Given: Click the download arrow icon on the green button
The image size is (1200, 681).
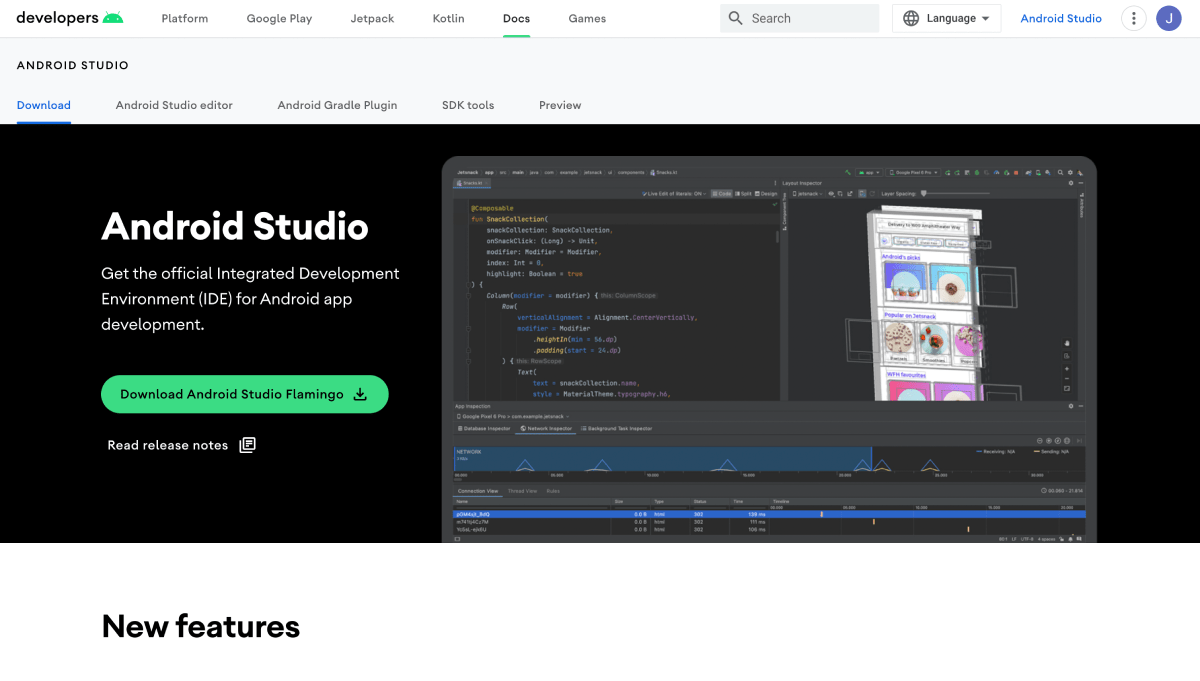Looking at the screenshot, I should pos(359,394).
